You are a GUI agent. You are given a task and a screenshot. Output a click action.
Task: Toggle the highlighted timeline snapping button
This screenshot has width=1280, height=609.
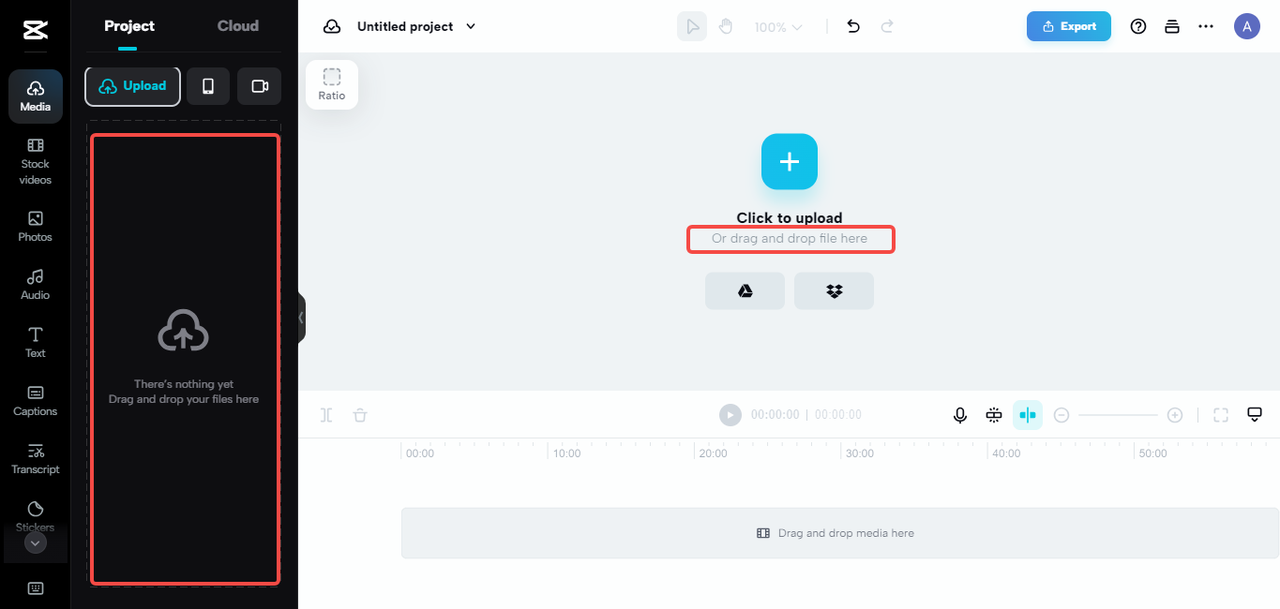point(1027,415)
